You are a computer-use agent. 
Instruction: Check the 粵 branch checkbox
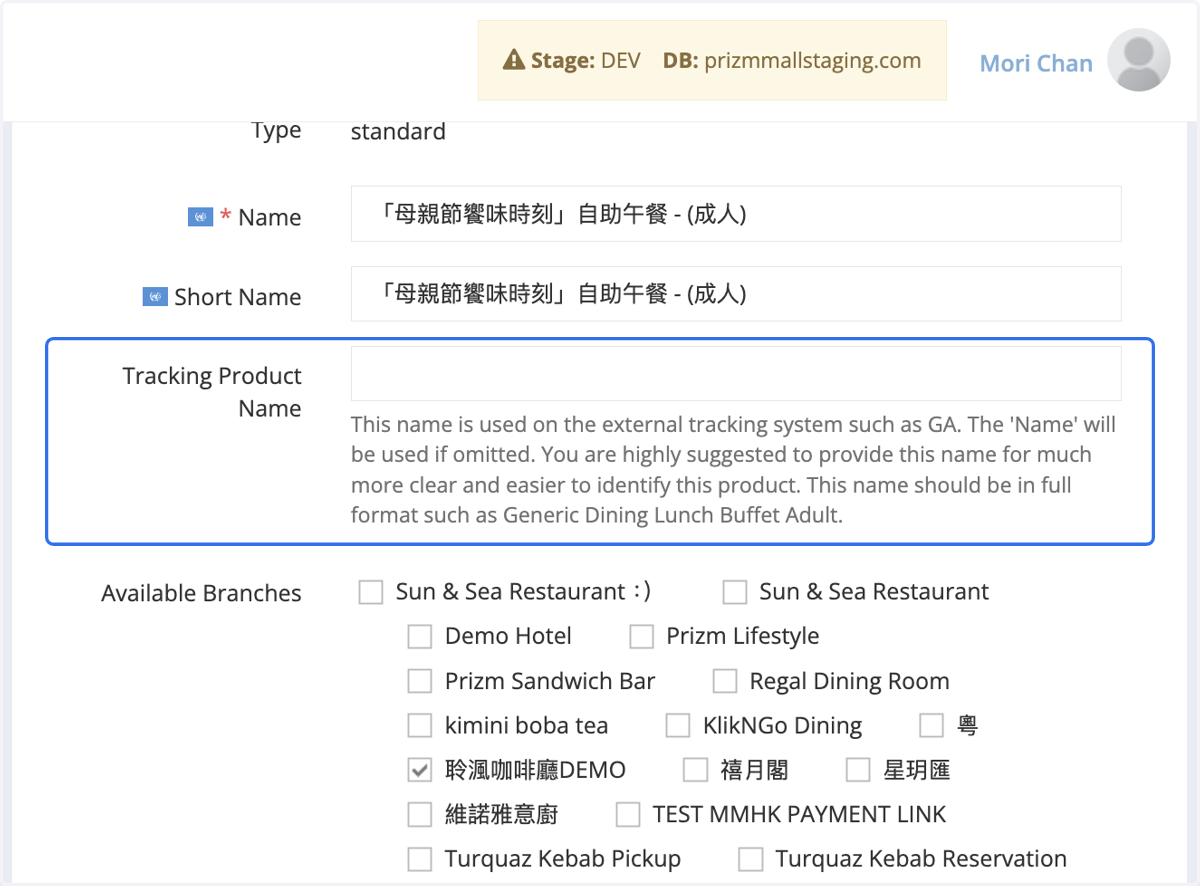point(931,725)
